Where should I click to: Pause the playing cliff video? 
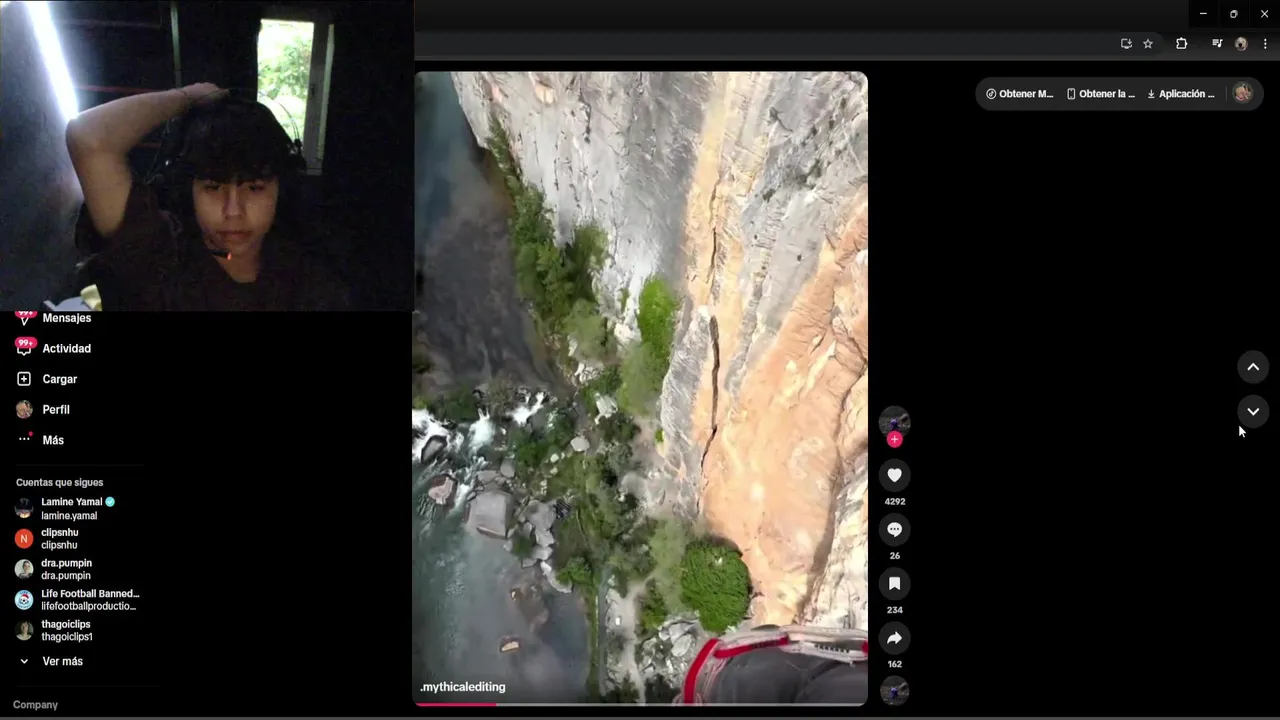click(640, 388)
